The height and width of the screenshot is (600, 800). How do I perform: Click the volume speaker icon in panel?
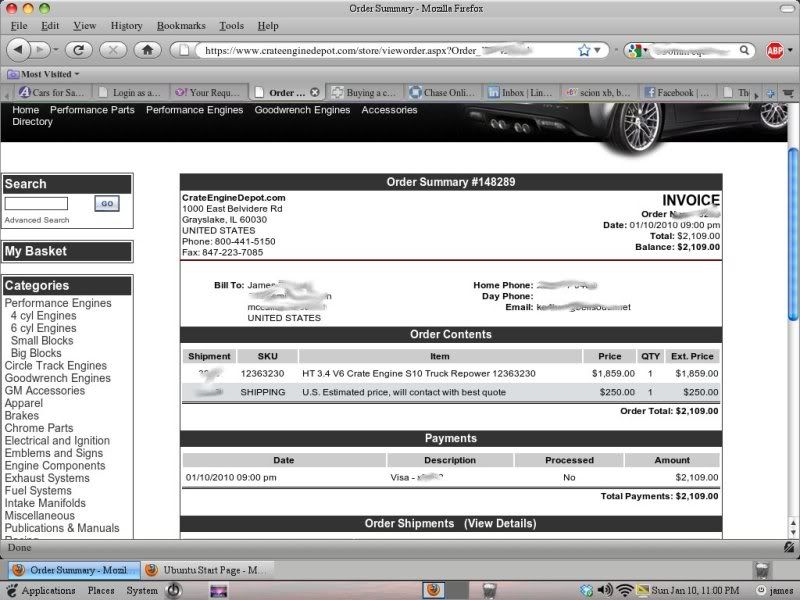coord(605,590)
